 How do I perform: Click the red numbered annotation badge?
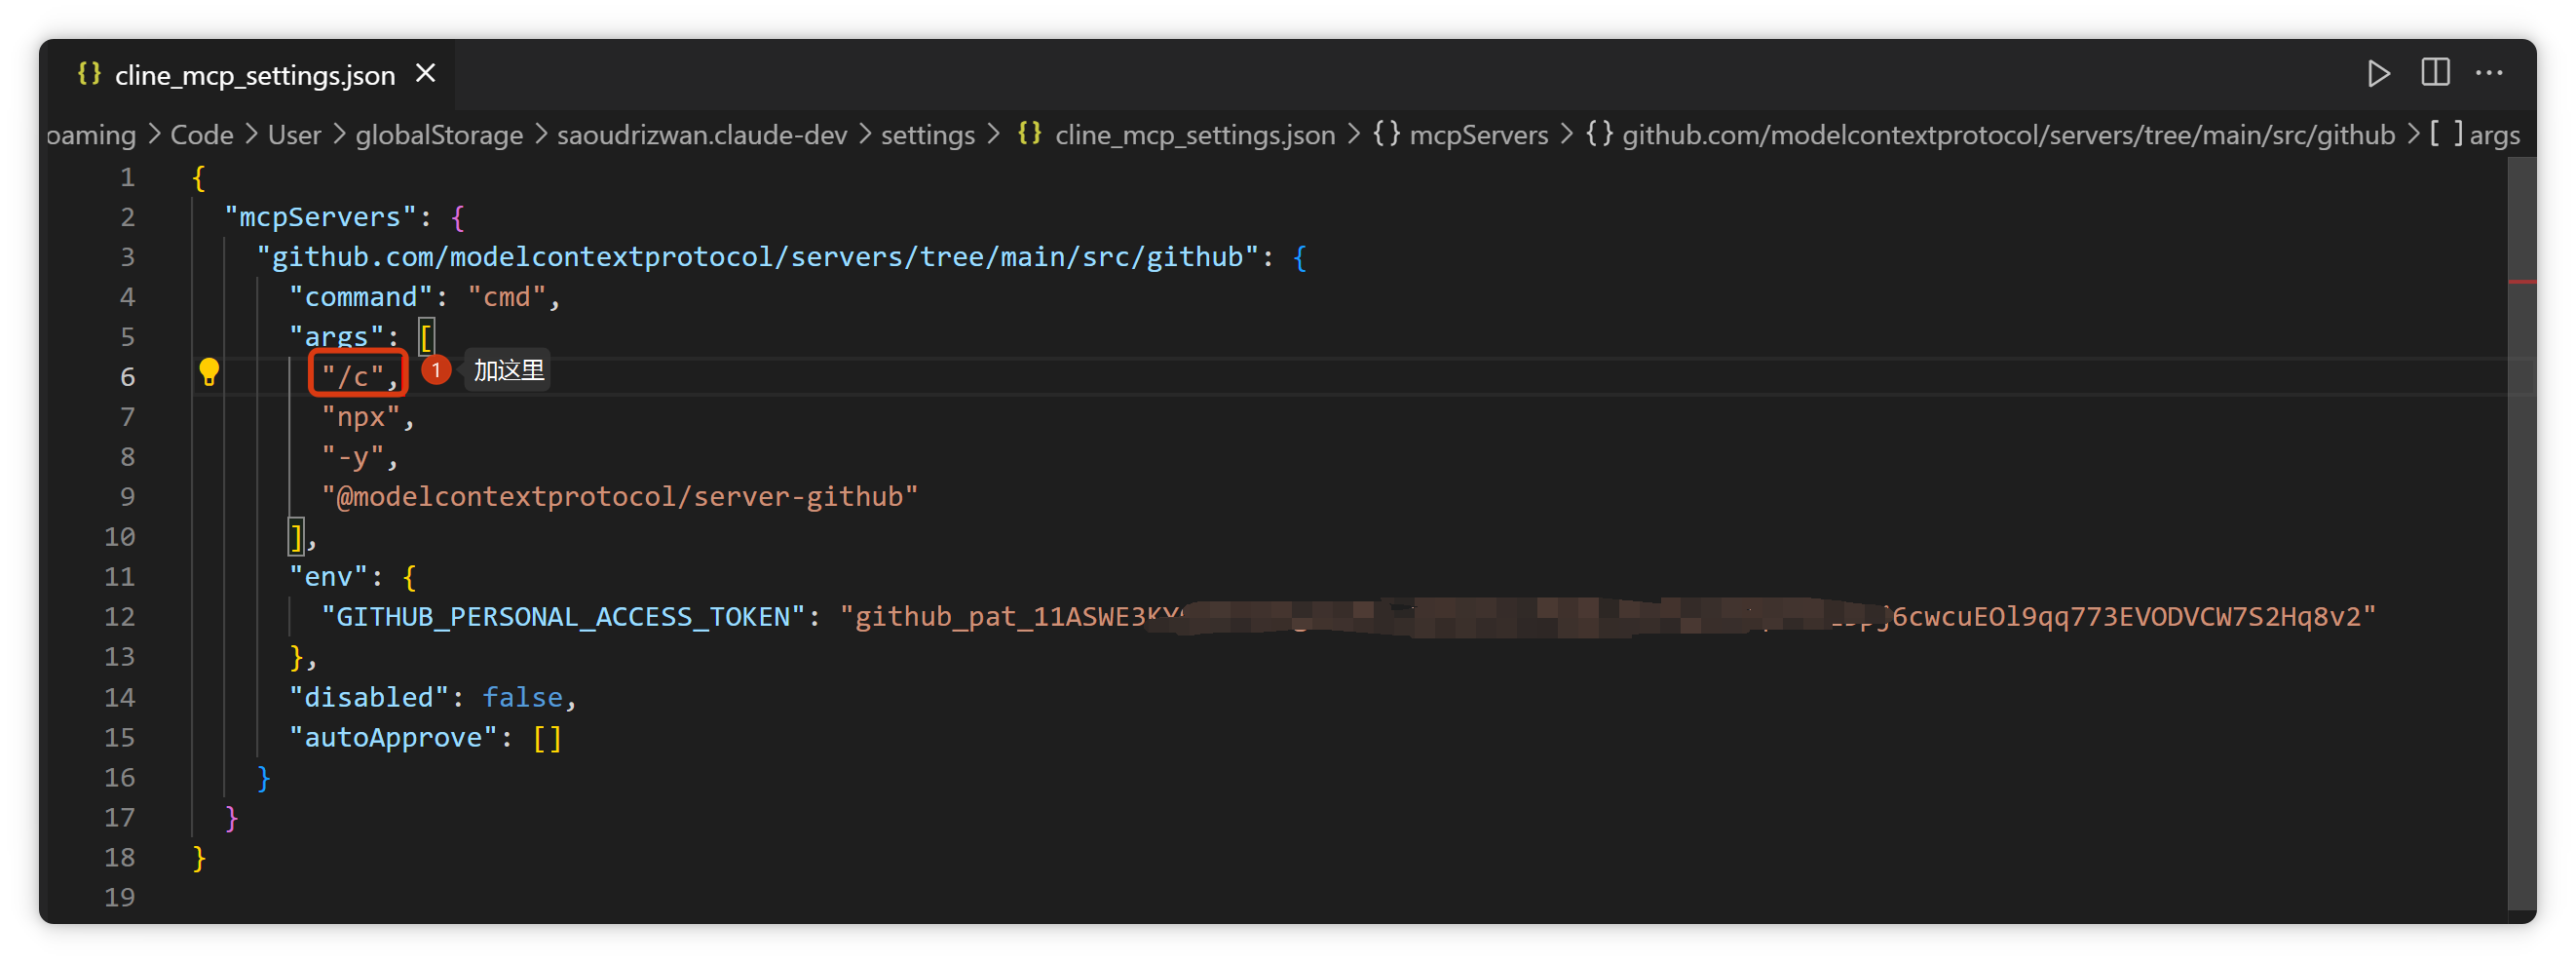coord(436,371)
